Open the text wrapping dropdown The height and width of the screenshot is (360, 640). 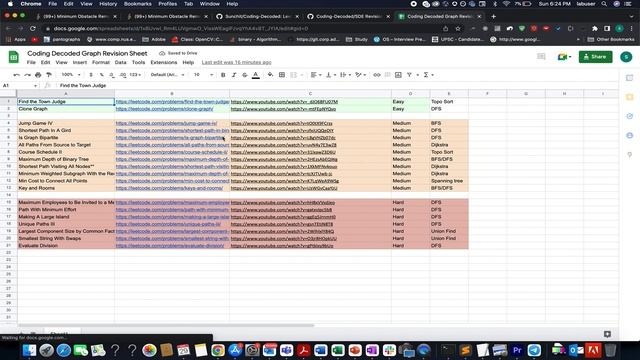tap(345, 75)
